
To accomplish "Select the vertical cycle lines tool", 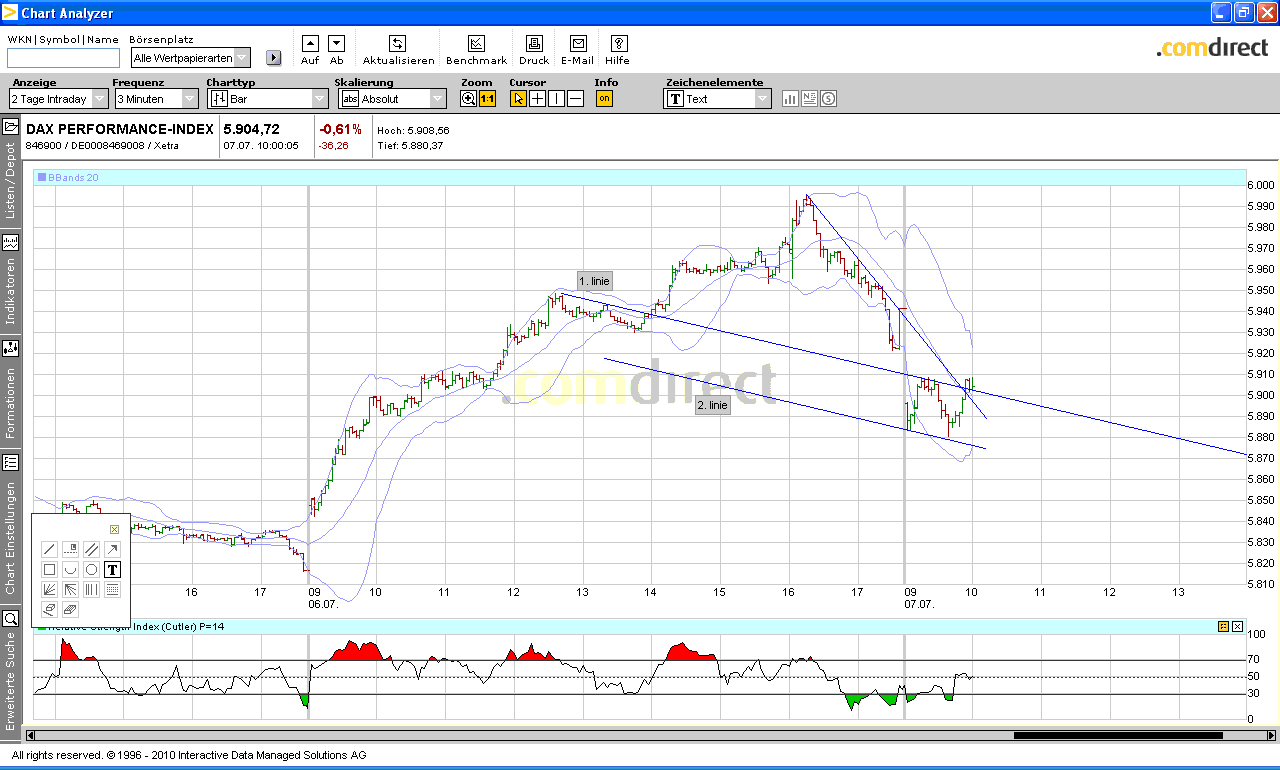I will pos(91,589).
